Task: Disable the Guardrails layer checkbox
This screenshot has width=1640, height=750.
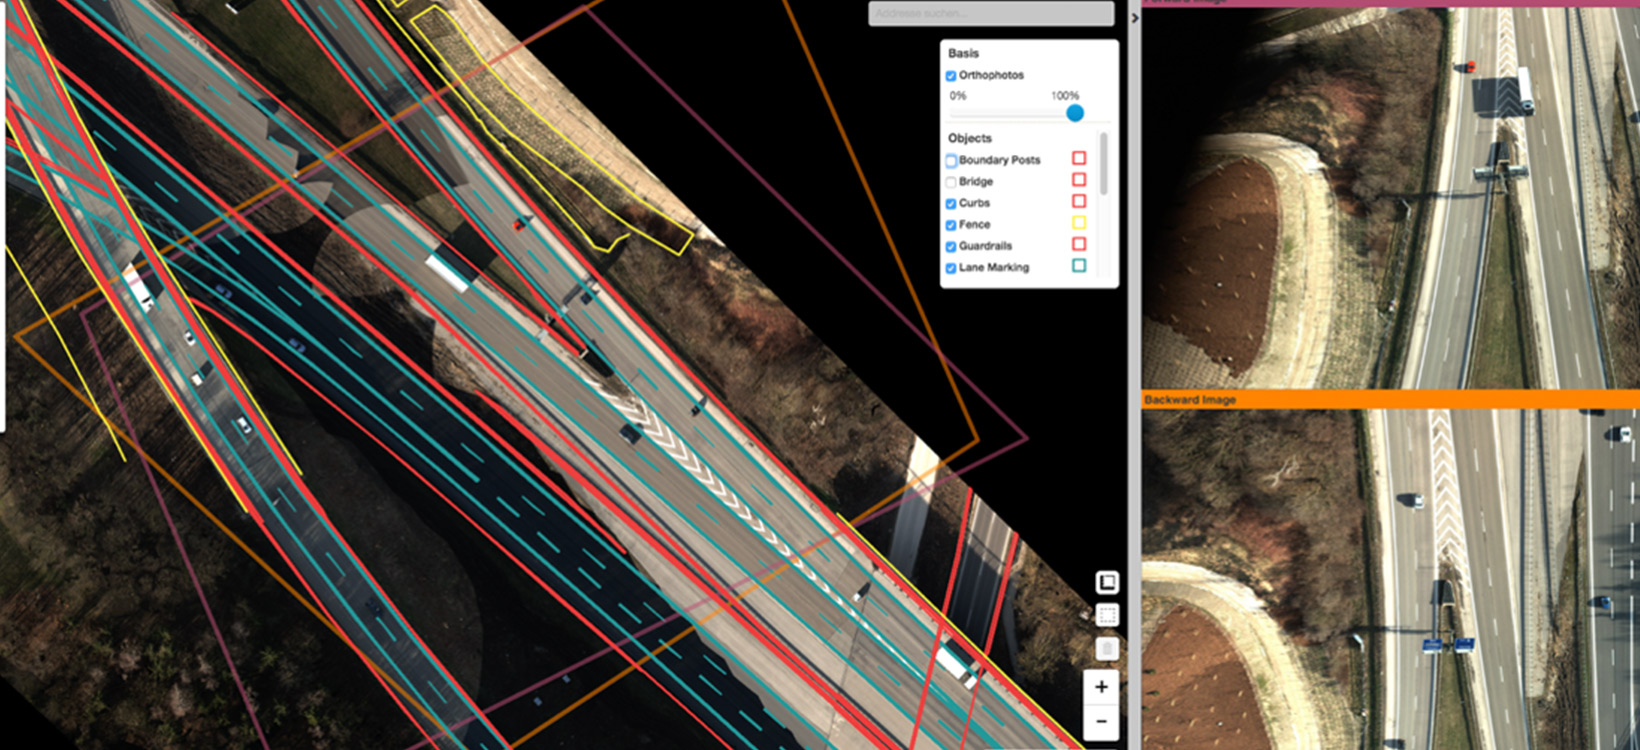Action: (951, 246)
